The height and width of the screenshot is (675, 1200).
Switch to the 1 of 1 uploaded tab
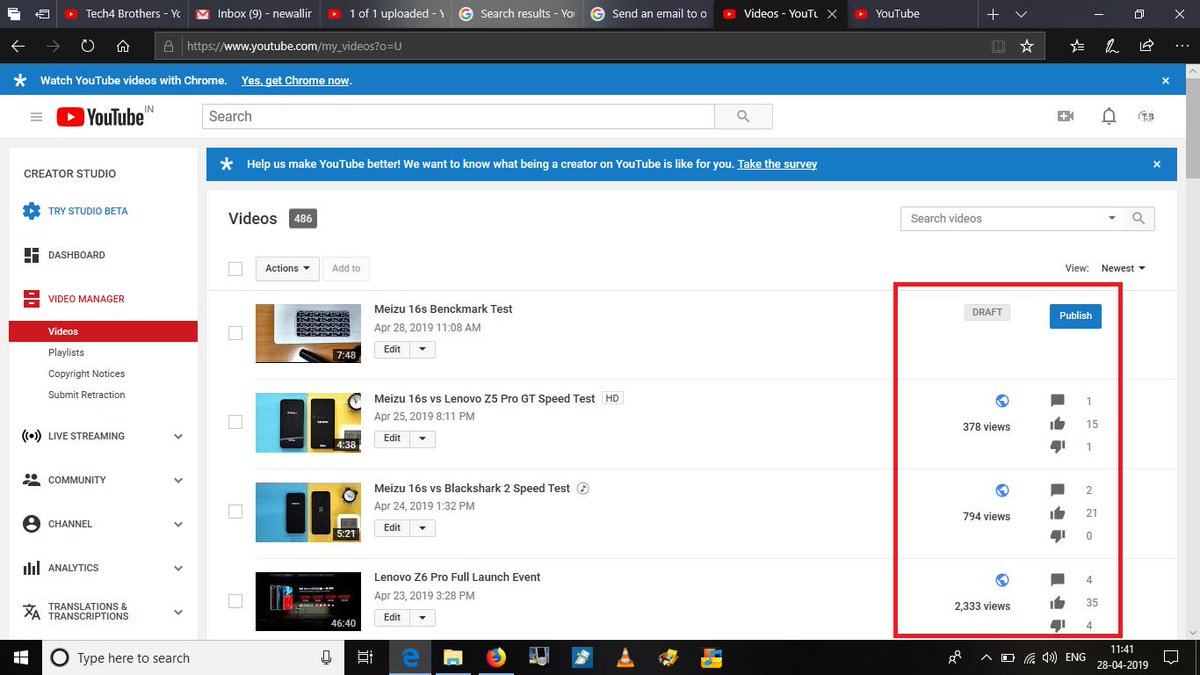(385, 14)
